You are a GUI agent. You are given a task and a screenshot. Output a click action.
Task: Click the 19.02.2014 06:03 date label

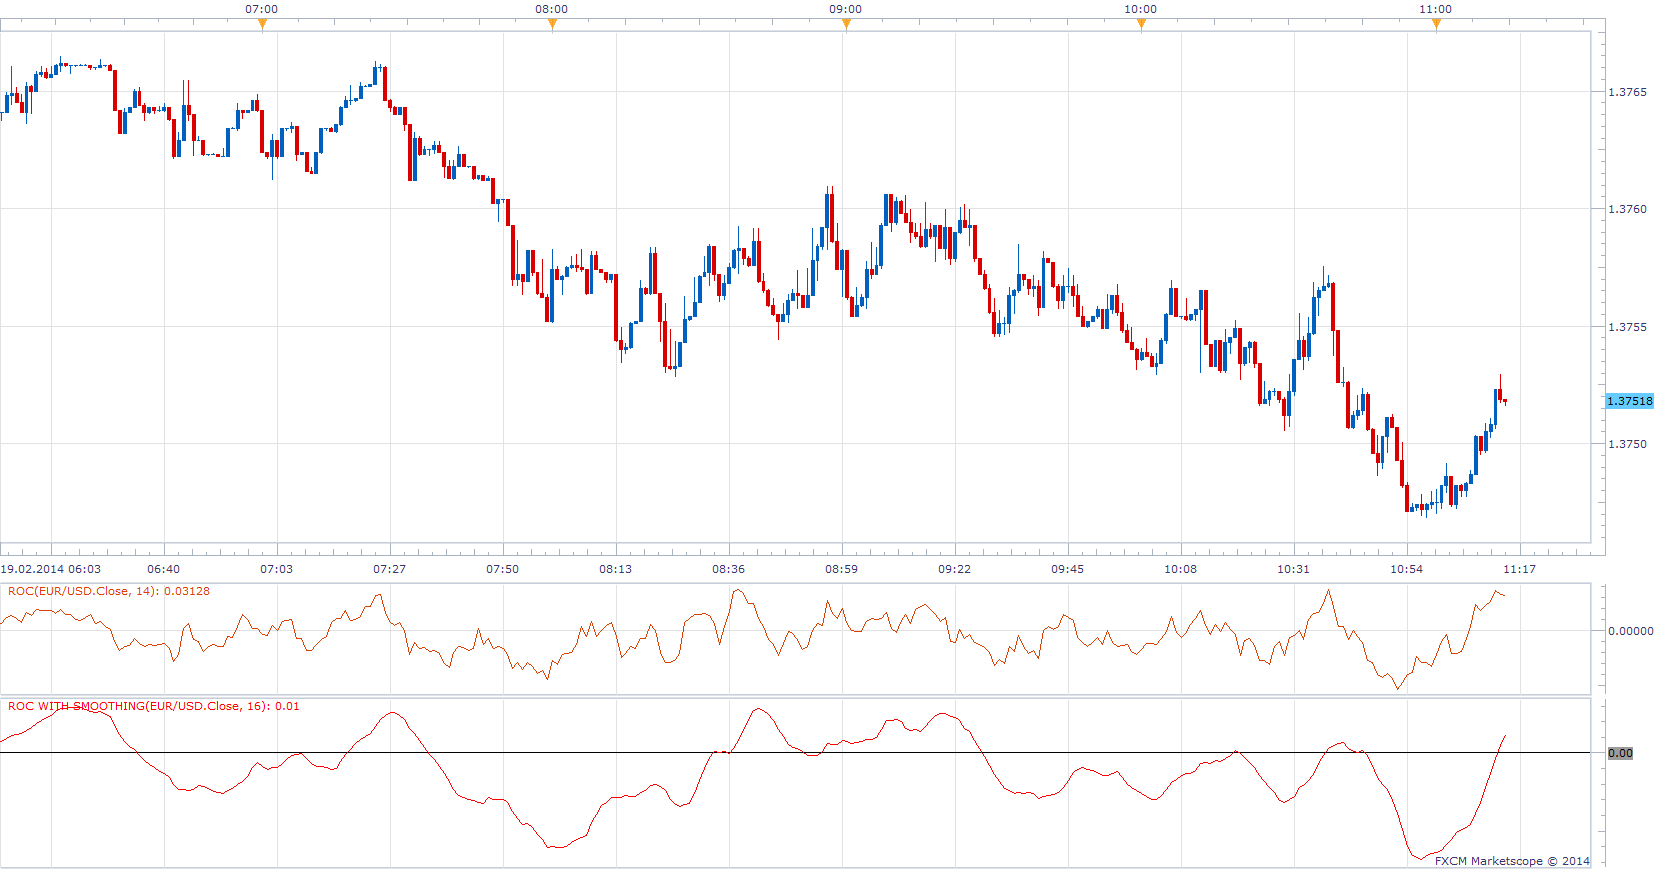51,569
